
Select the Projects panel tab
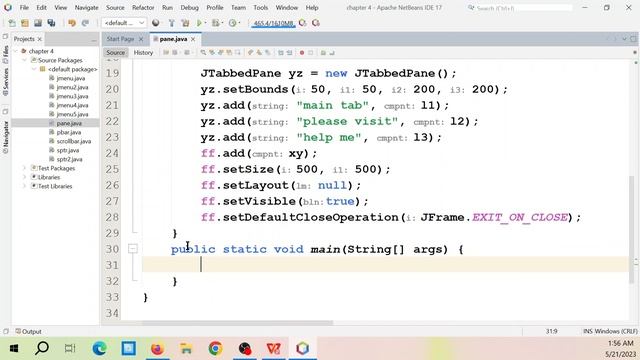(x=24, y=39)
